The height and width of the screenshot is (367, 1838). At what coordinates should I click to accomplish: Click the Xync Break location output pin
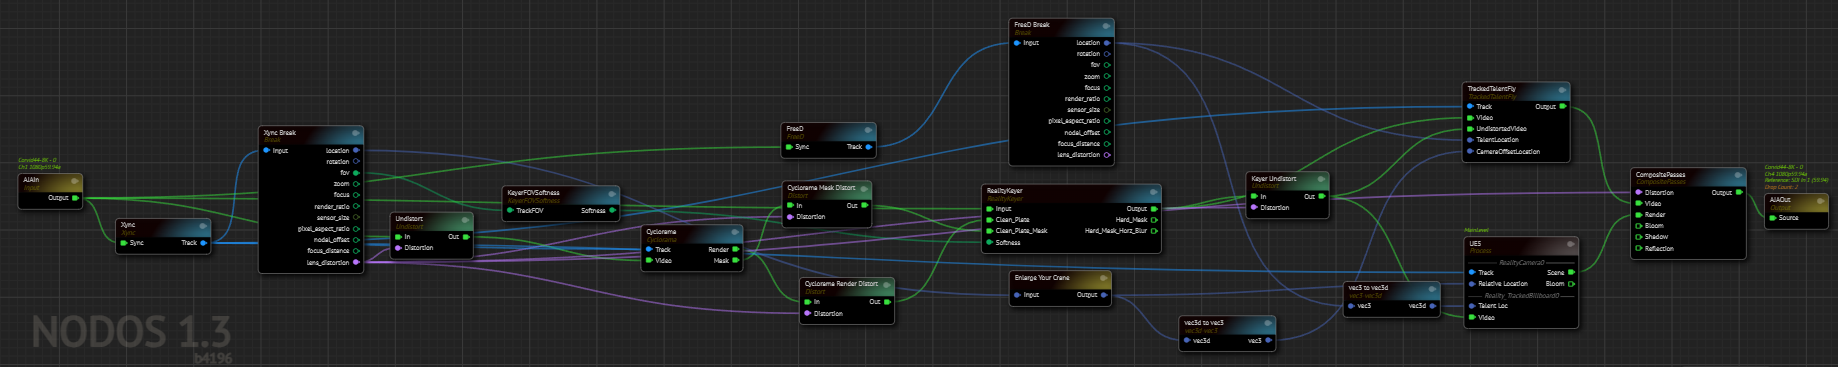pos(356,151)
